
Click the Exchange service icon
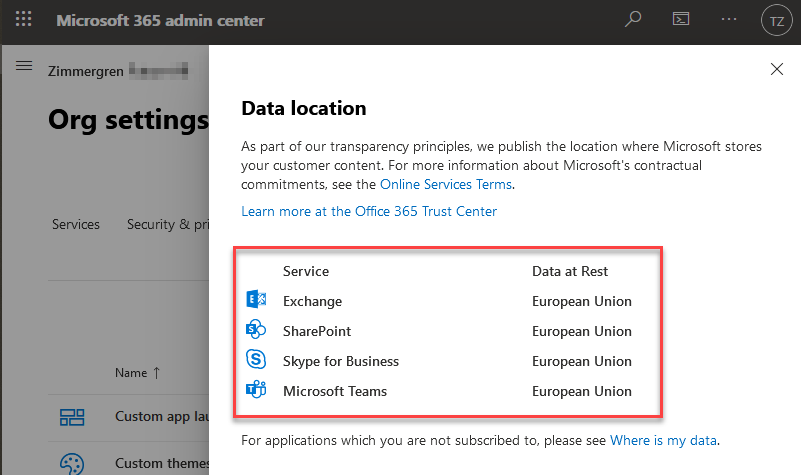[x=255, y=301]
